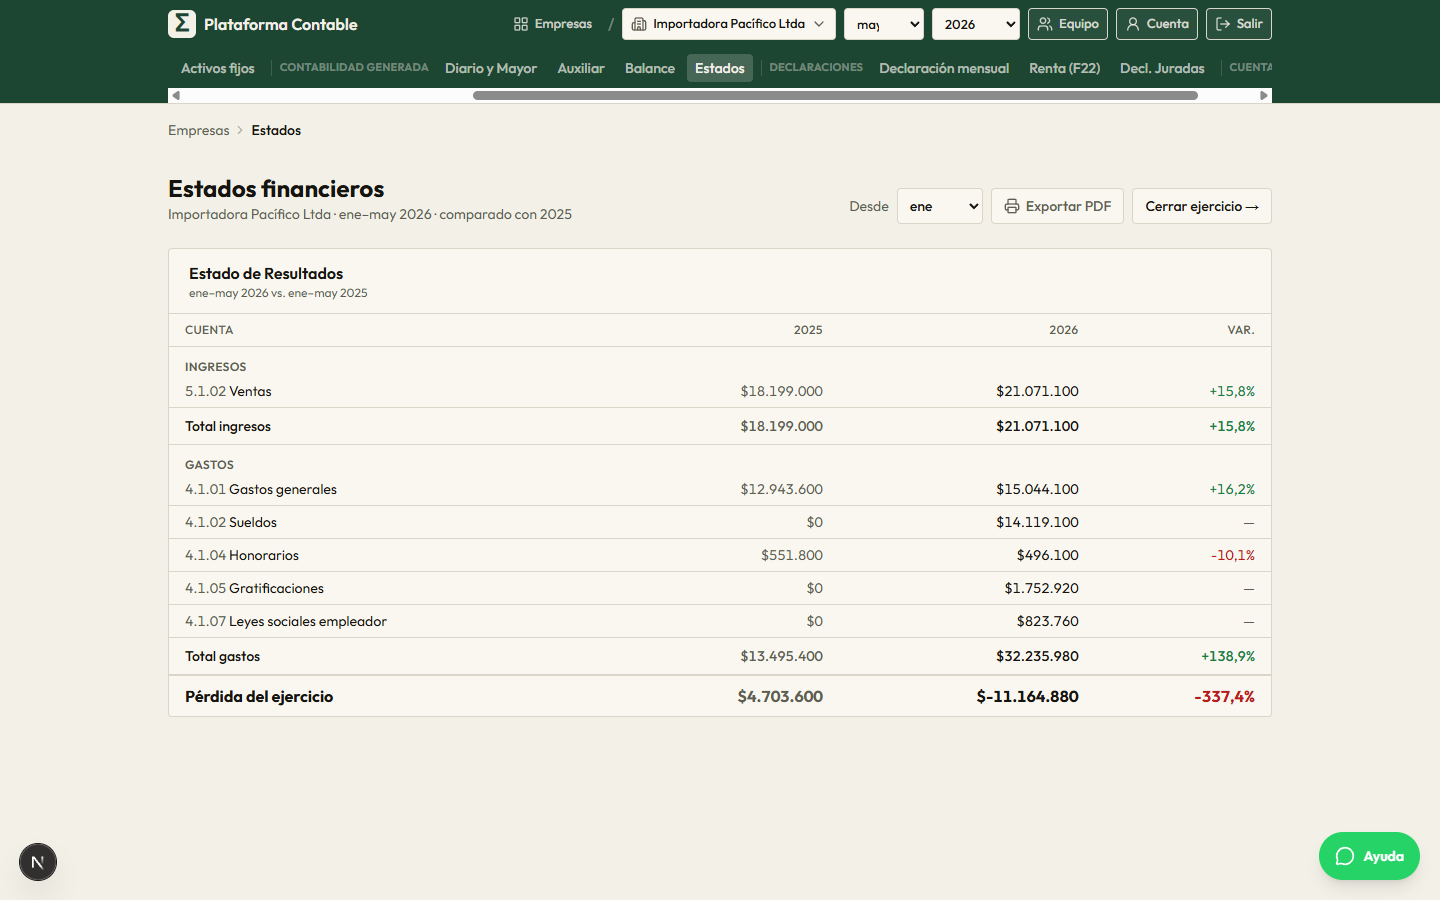The height and width of the screenshot is (900, 1440).
Task: Open the year dropdown showing 2026
Action: (x=976, y=24)
